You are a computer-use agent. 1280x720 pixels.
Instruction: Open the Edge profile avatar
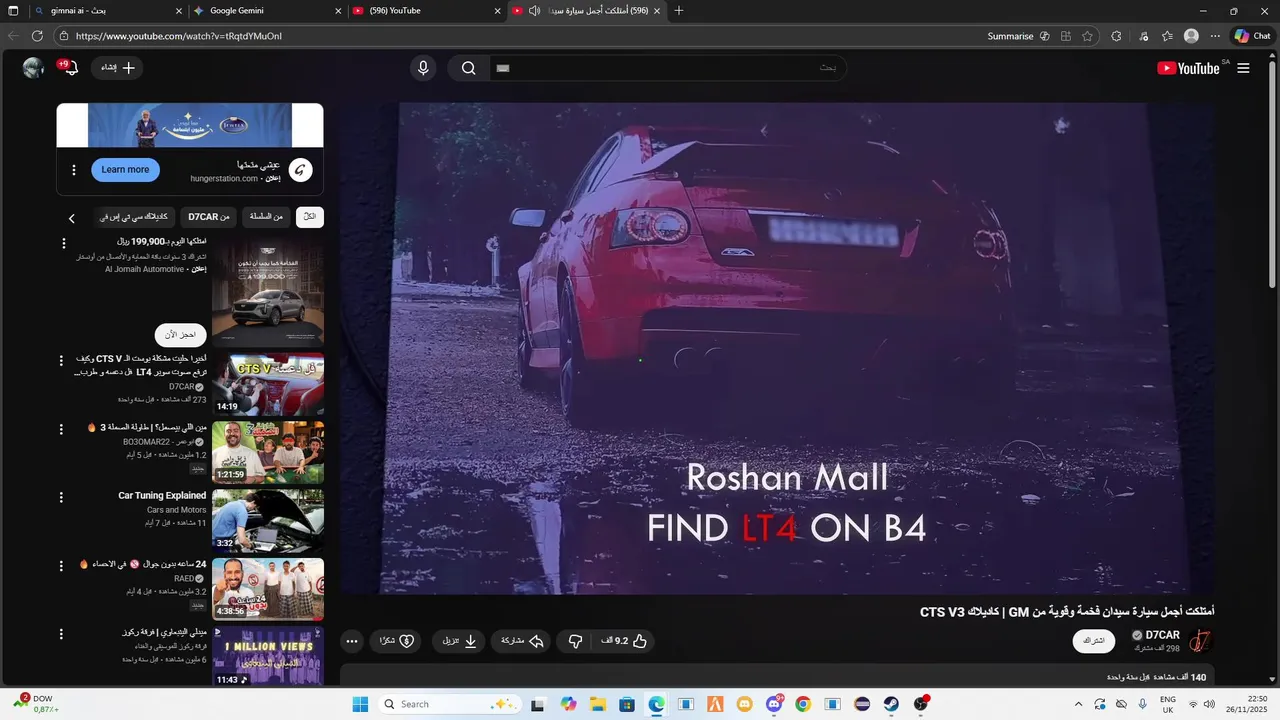(1191, 36)
